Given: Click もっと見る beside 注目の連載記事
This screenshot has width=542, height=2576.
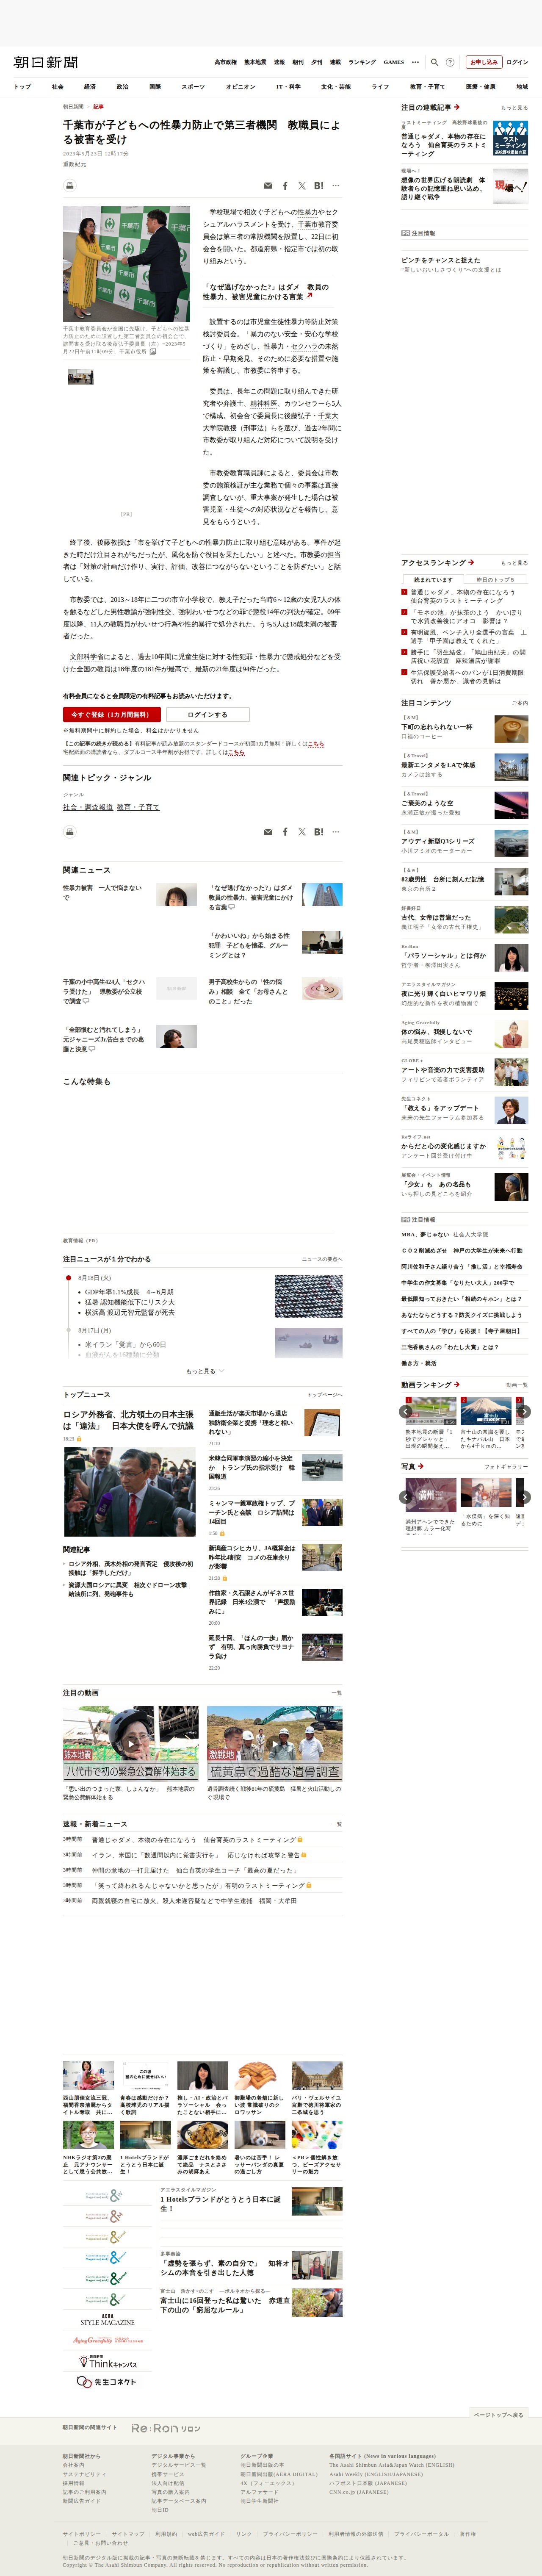Looking at the screenshot, I should pos(514,107).
